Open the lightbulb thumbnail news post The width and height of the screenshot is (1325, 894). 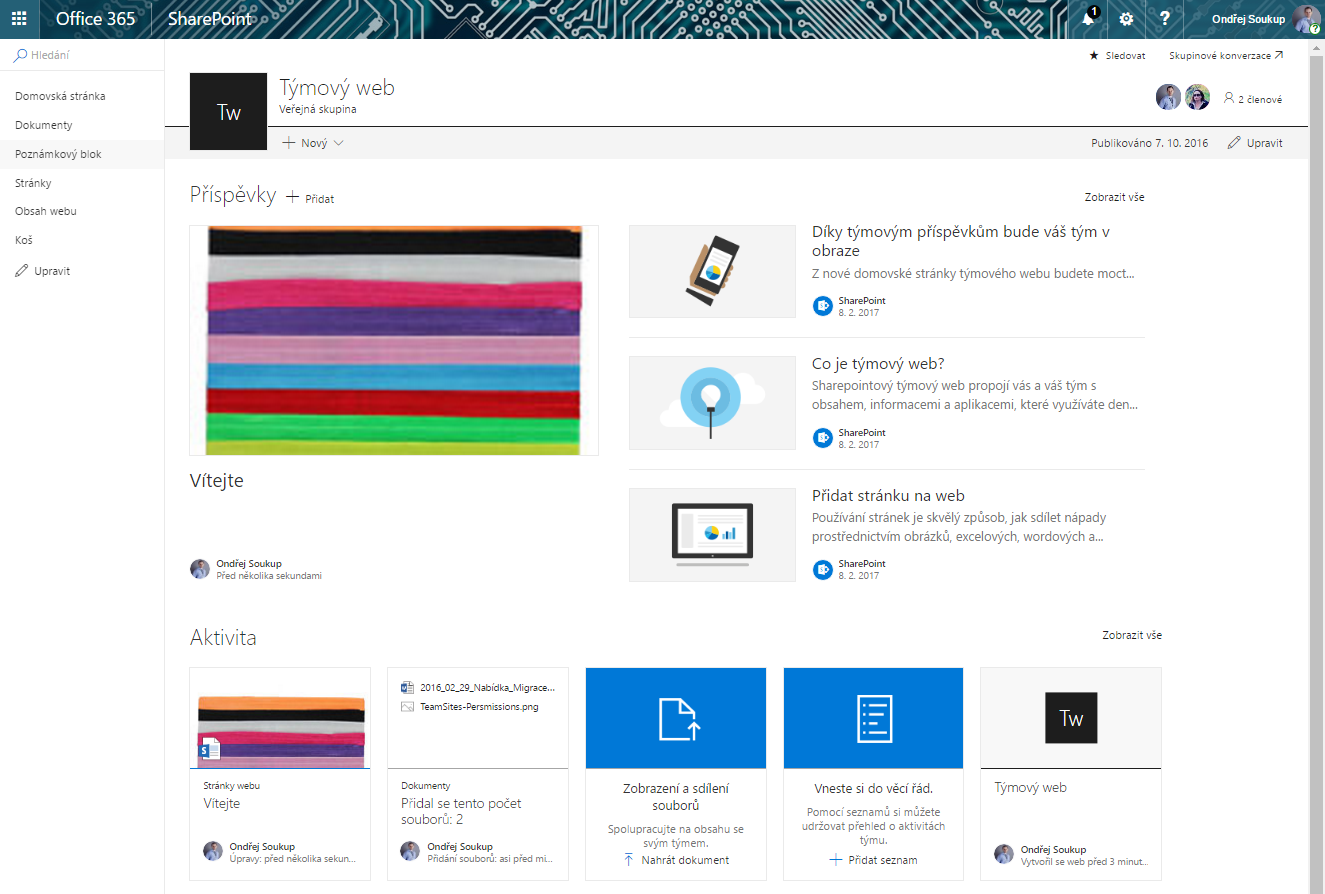[x=712, y=403]
